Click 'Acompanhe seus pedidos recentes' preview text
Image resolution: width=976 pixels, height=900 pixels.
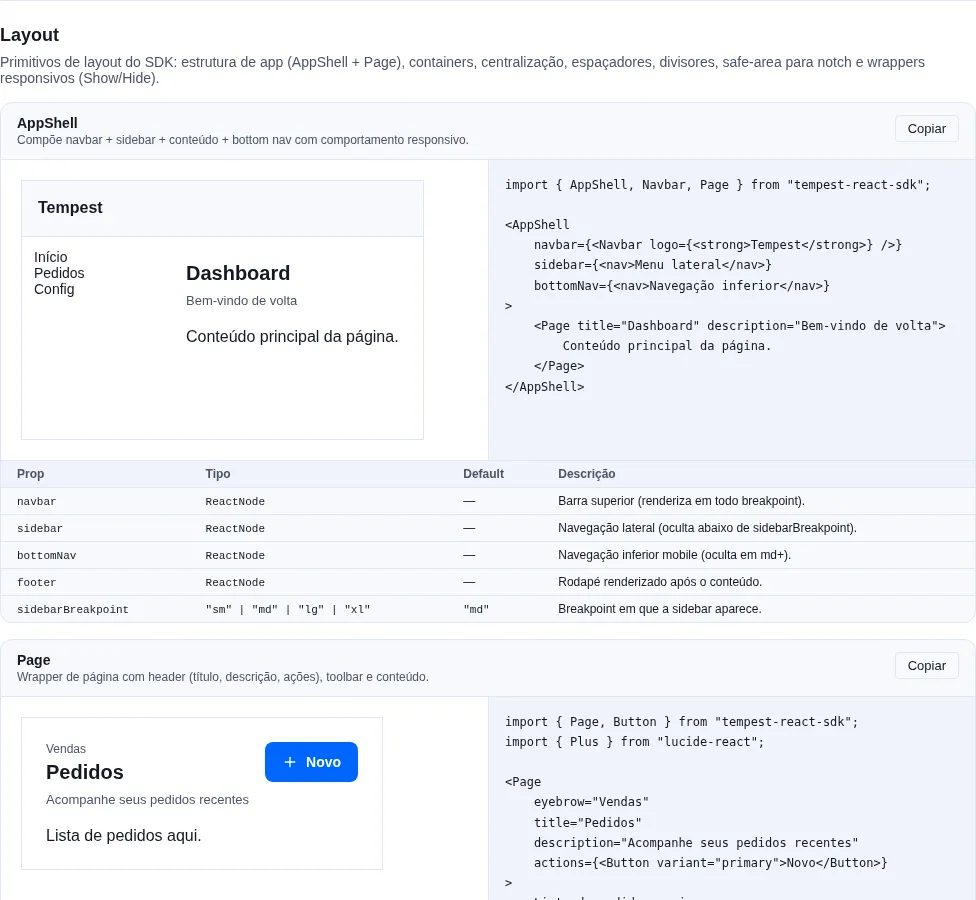click(148, 800)
